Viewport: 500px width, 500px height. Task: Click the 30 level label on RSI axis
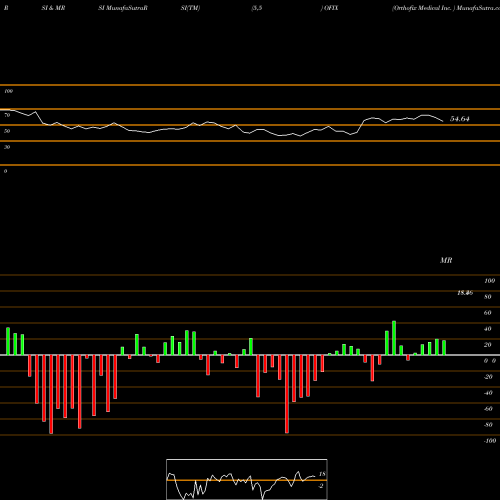(7, 147)
